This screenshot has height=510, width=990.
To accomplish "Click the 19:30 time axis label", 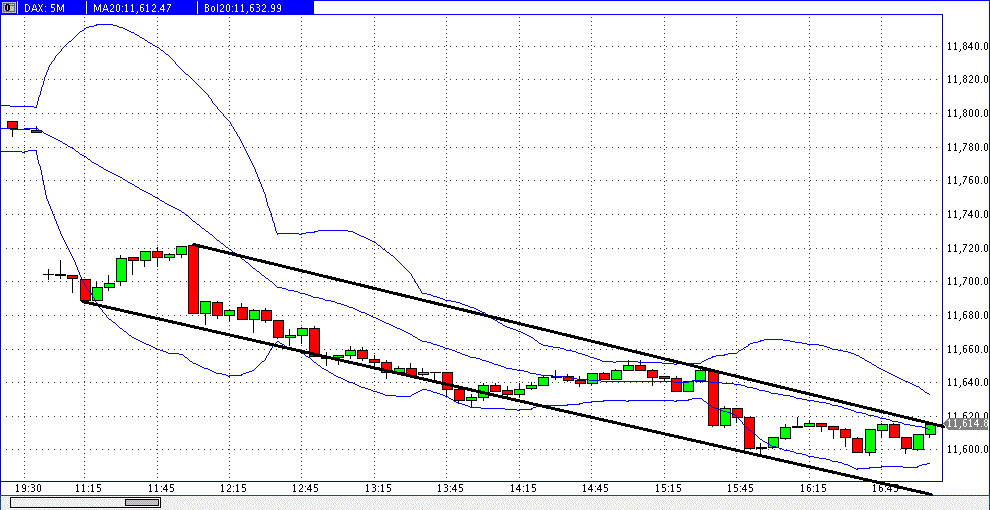I will coord(28,489).
